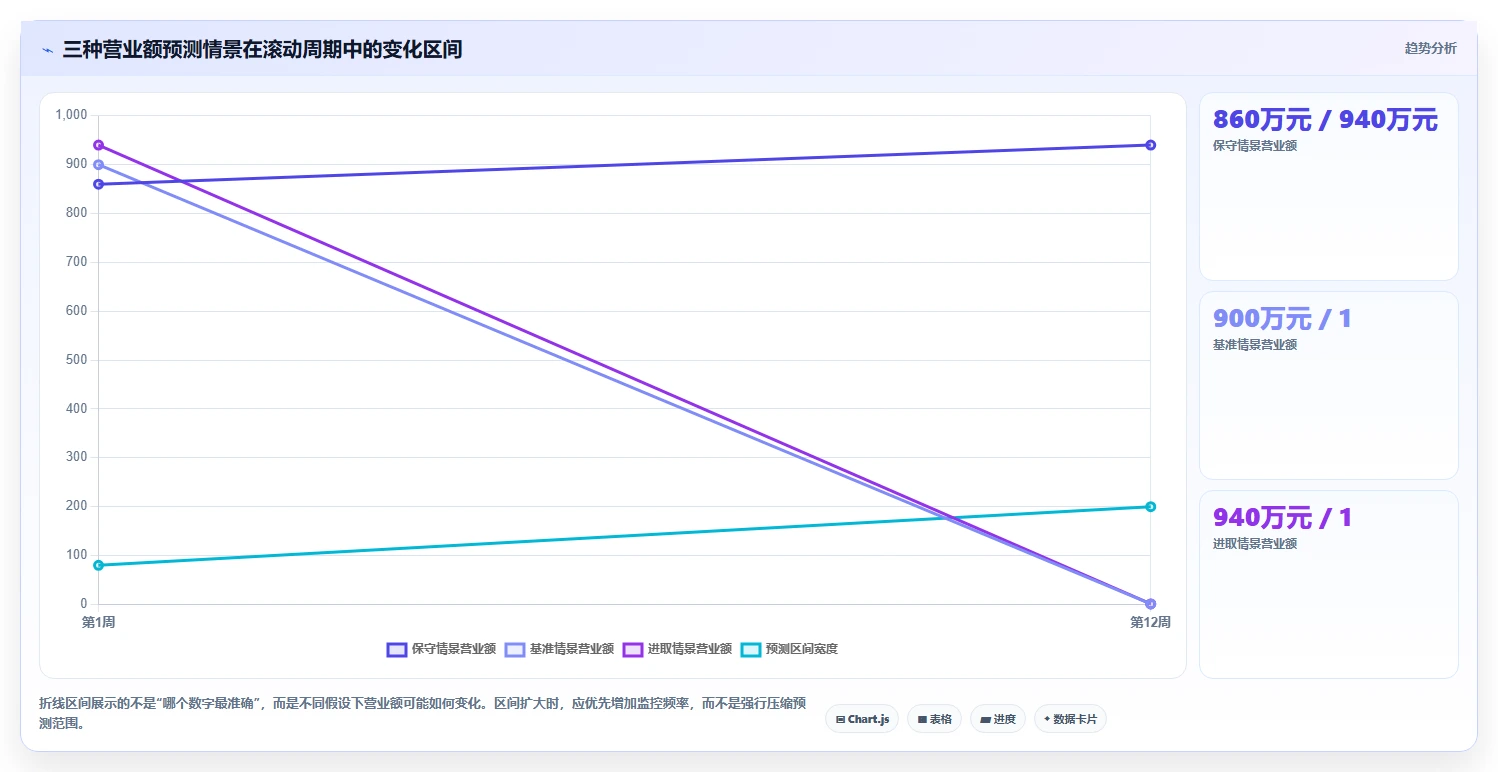The image size is (1498, 772).
Task: Click 基准情景营业额 caption in second card
Action: coord(1255,345)
